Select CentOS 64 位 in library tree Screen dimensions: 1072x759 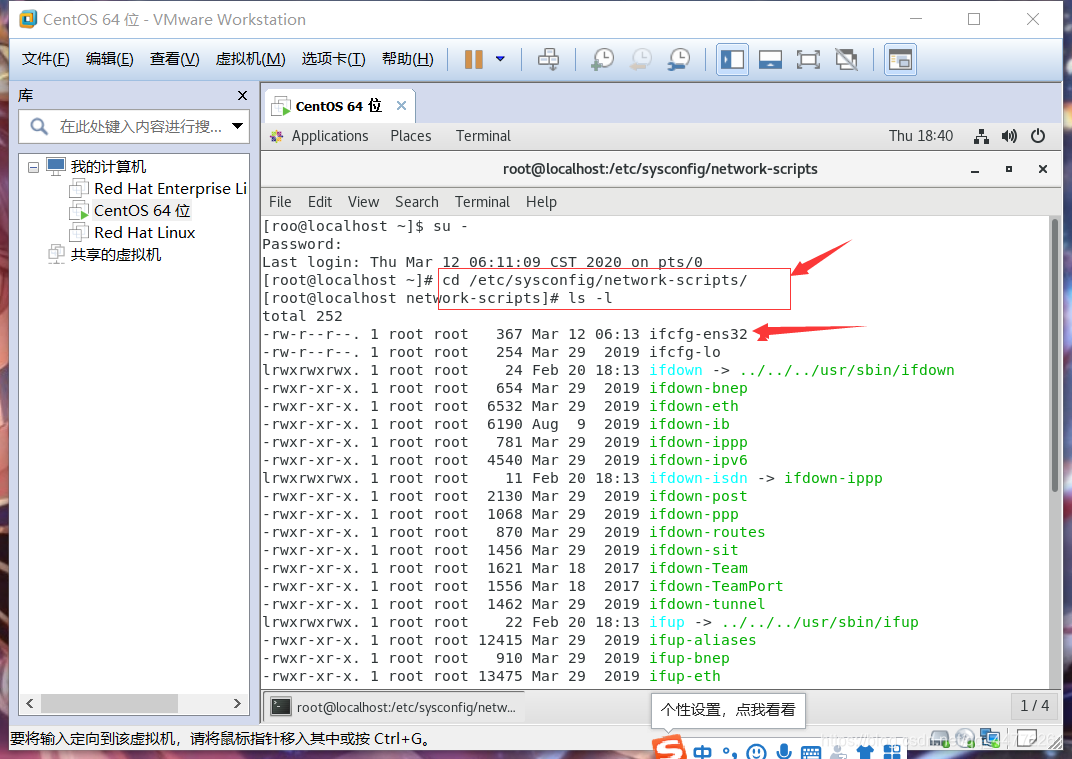142,210
